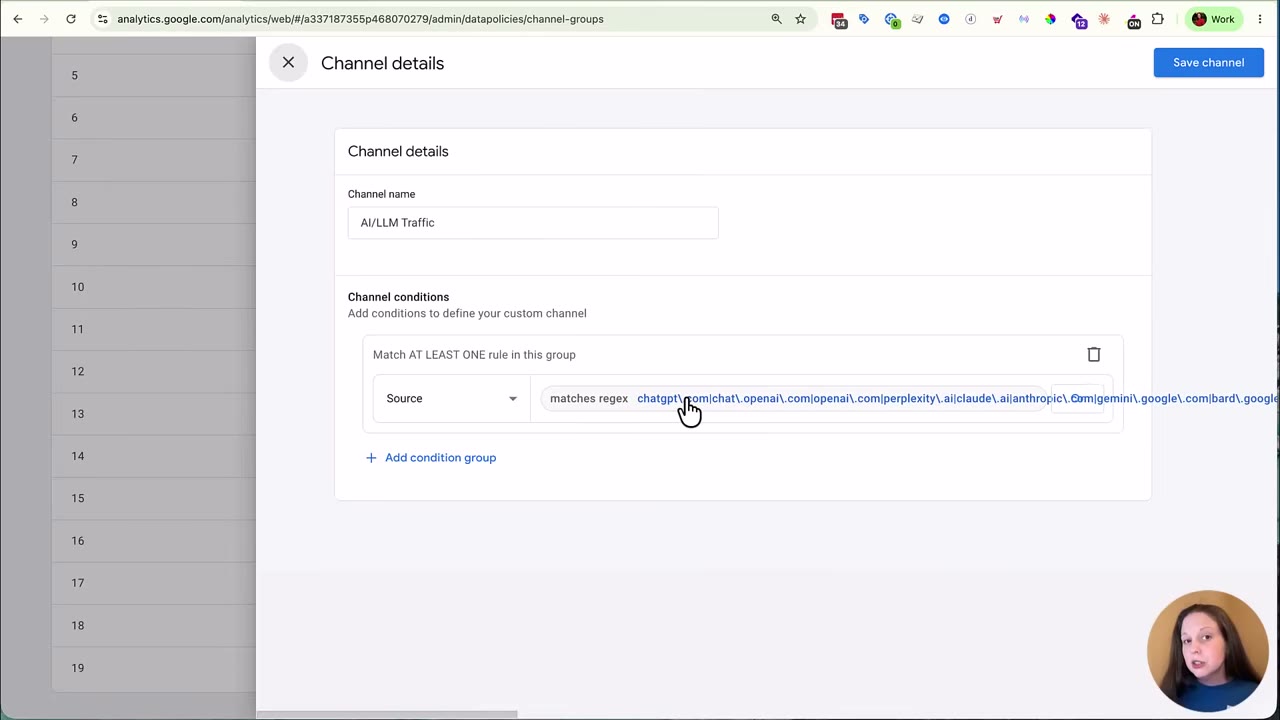1280x720 pixels.
Task: Open the blue tag extension icon
Action: pos(864,19)
